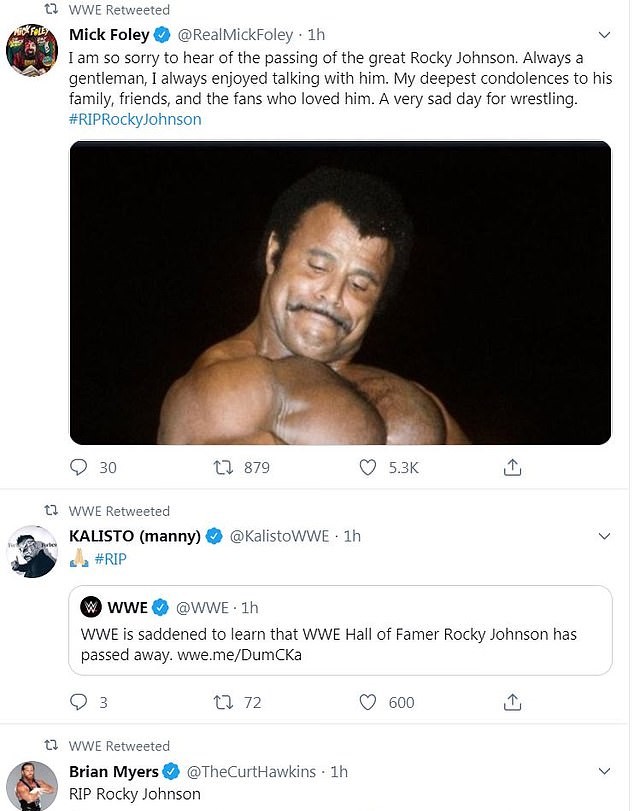The height and width of the screenshot is (811, 632).
Task: Like Mick Foley's tweet
Action: click(x=368, y=467)
